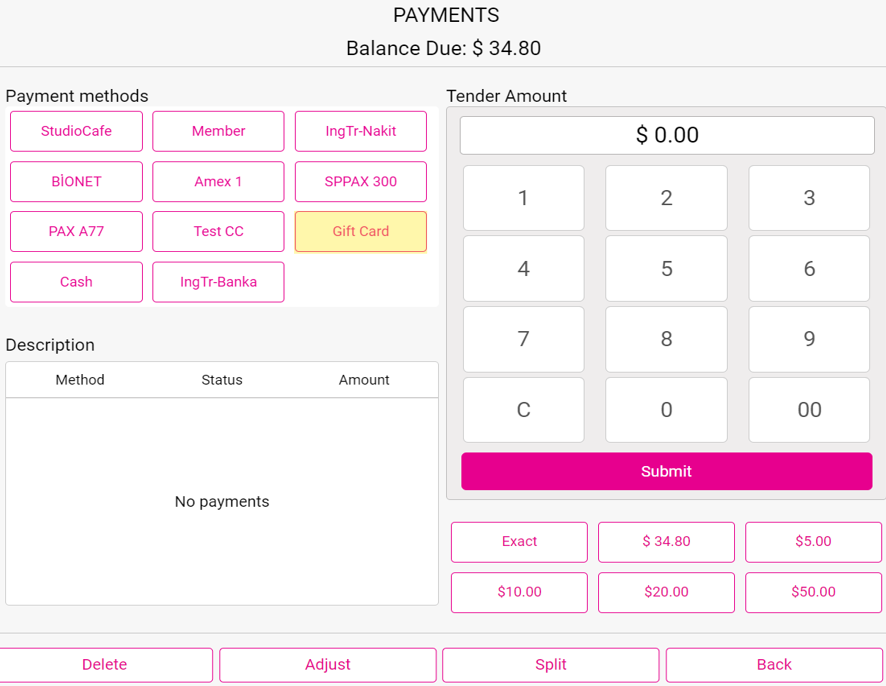This screenshot has height=686, width=886.
Task: Choose the IngTr-Banka payment method
Action: [x=218, y=282]
